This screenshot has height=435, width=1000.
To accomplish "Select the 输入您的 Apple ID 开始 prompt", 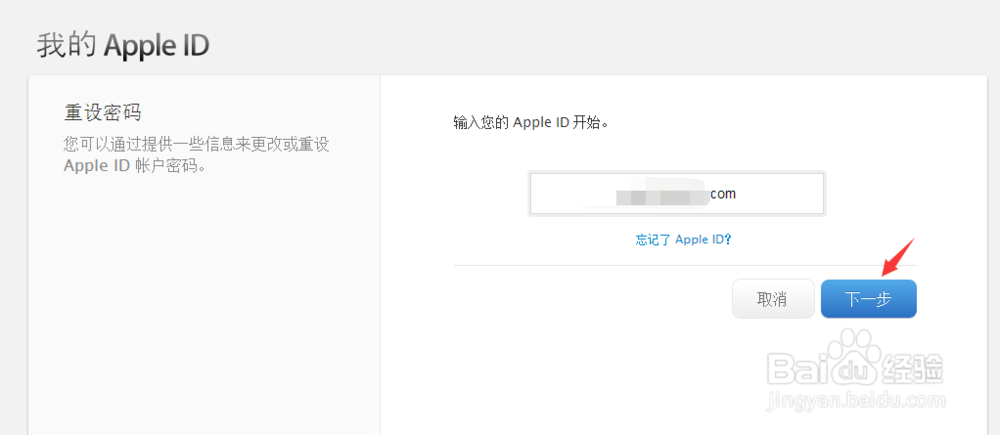I will [531, 122].
